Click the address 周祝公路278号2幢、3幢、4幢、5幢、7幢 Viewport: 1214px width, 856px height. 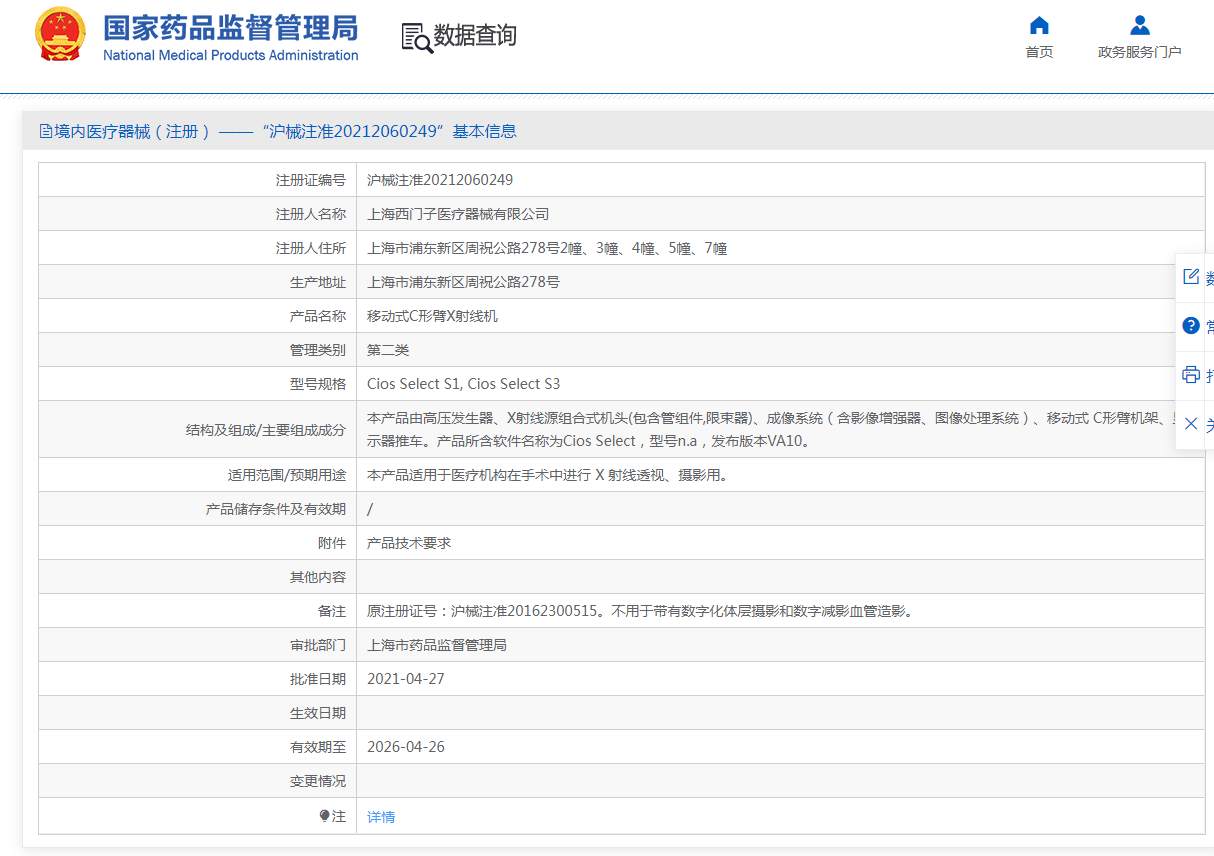pyautogui.click(x=547, y=248)
